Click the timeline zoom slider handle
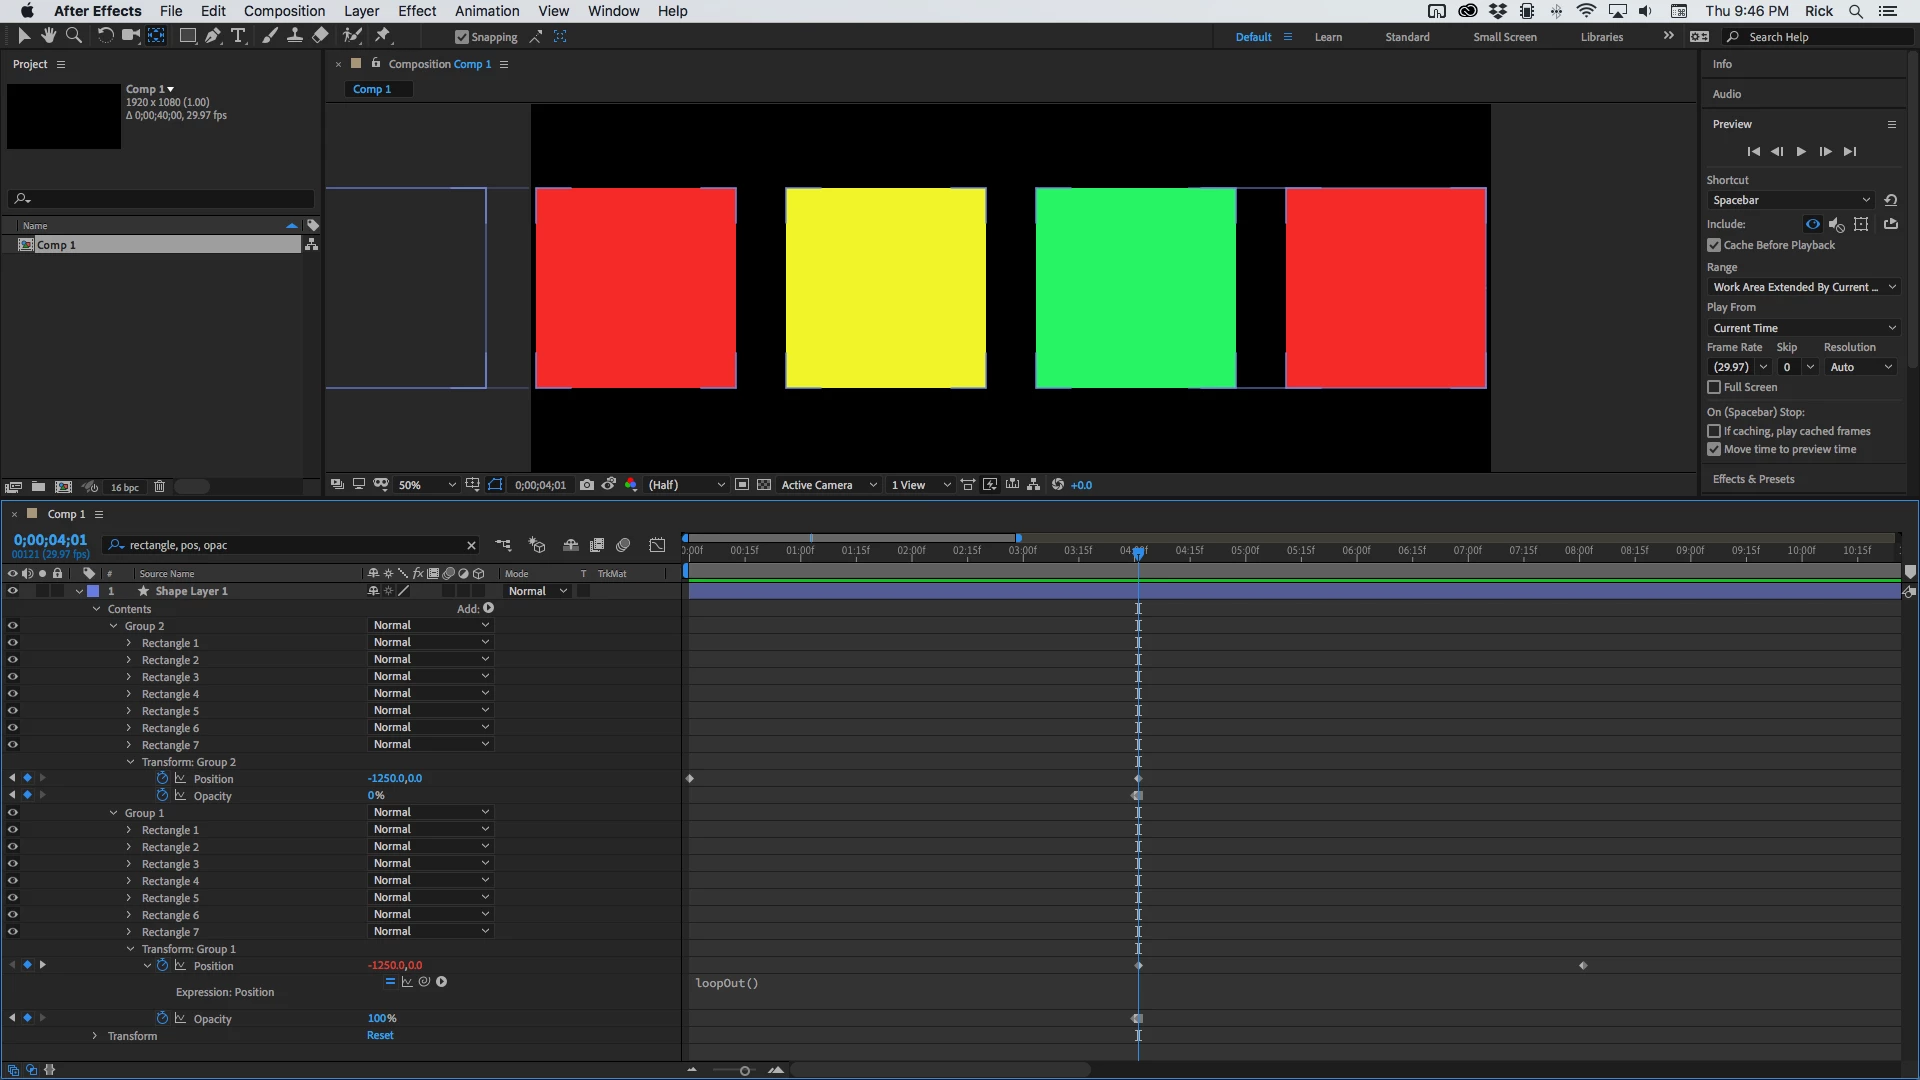1920x1080 pixels. (x=744, y=1071)
